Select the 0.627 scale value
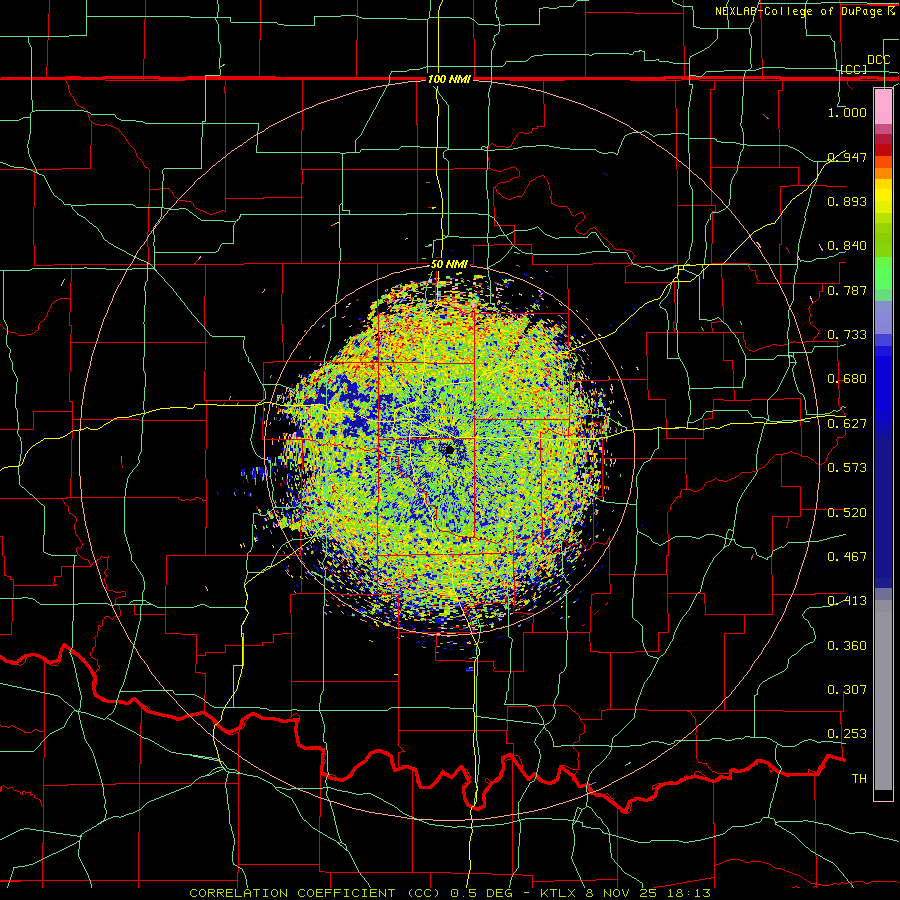Screen dimensions: 900x900 (x=847, y=424)
